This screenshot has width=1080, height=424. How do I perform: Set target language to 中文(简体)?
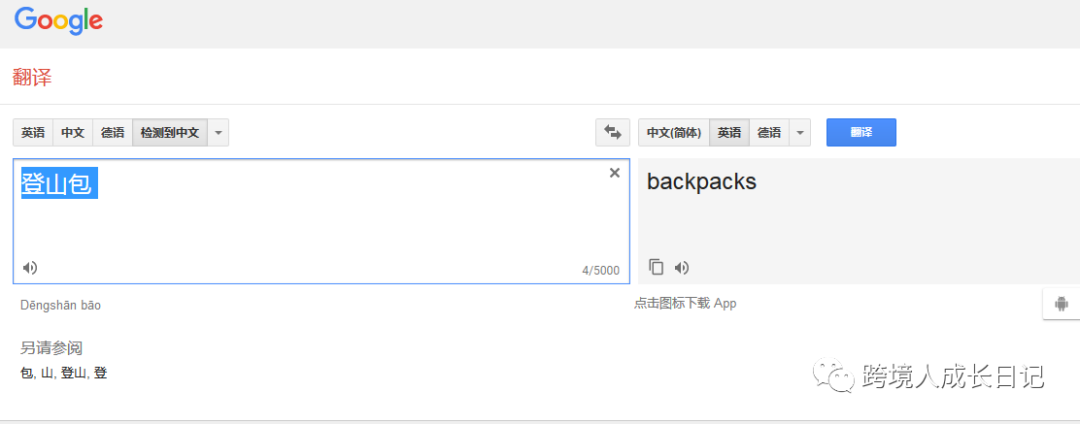pyautogui.click(x=674, y=132)
